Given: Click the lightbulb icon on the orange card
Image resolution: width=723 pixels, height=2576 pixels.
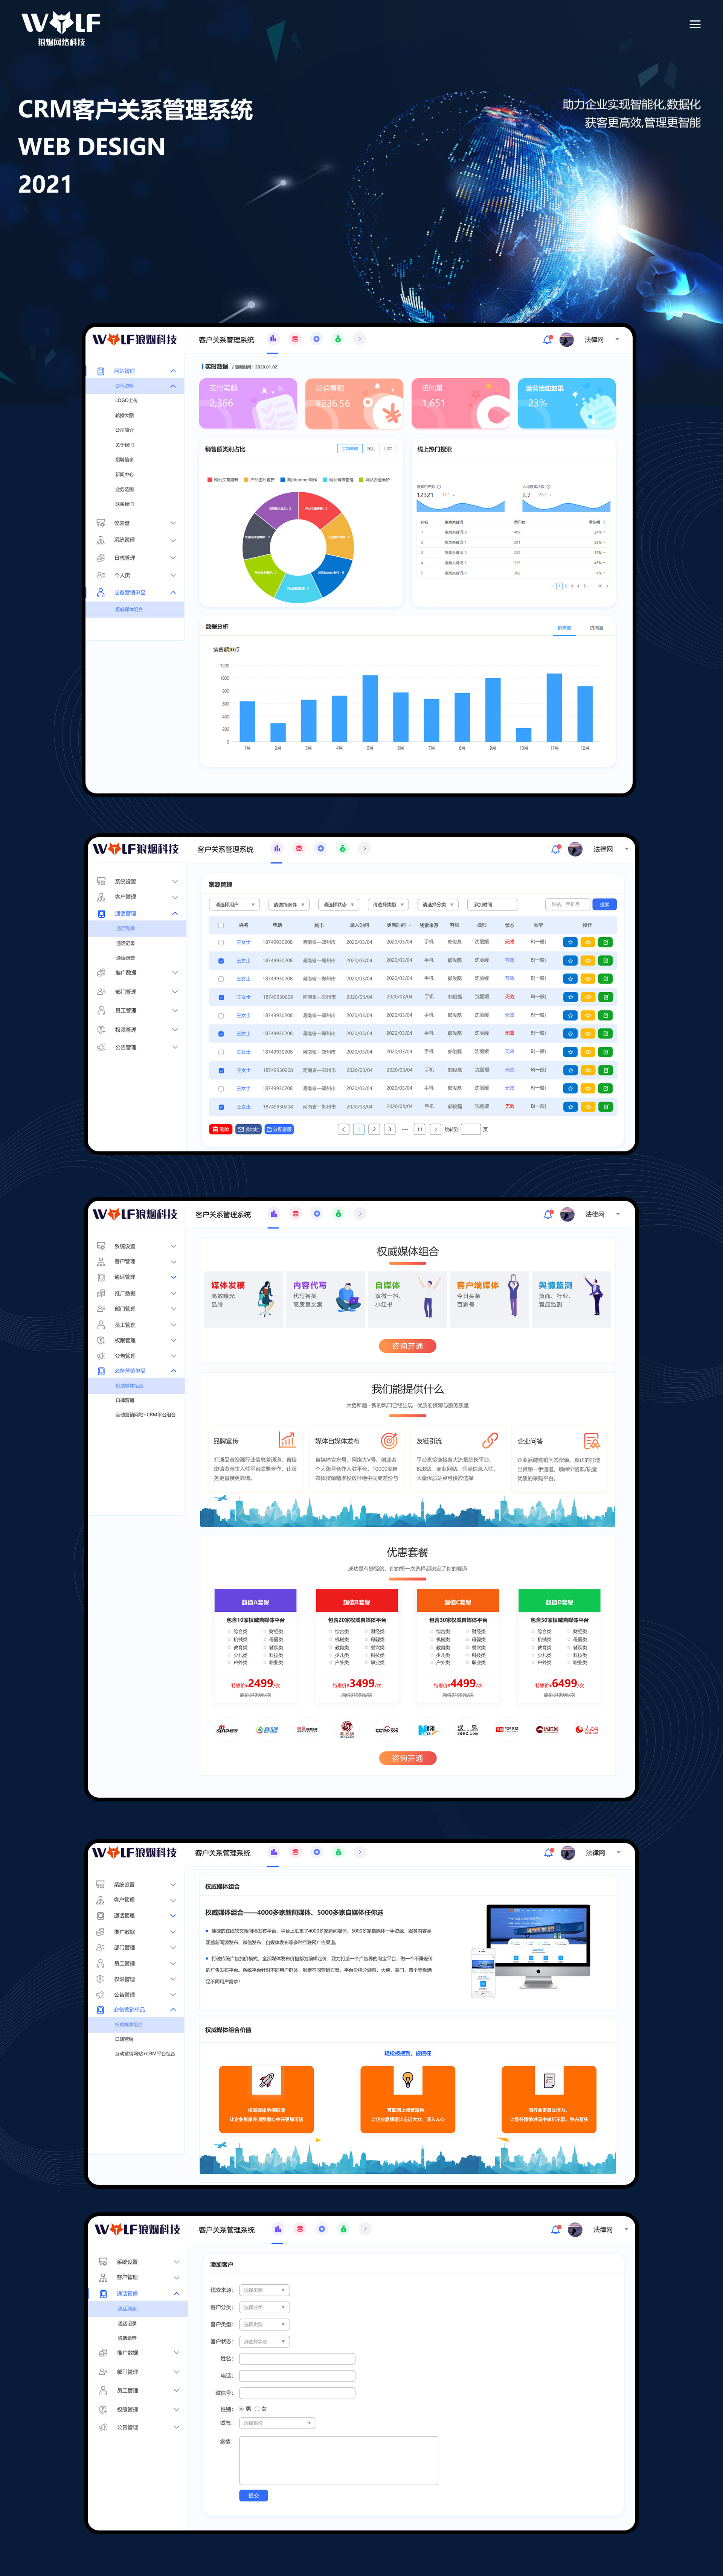Looking at the screenshot, I should (x=408, y=2080).
